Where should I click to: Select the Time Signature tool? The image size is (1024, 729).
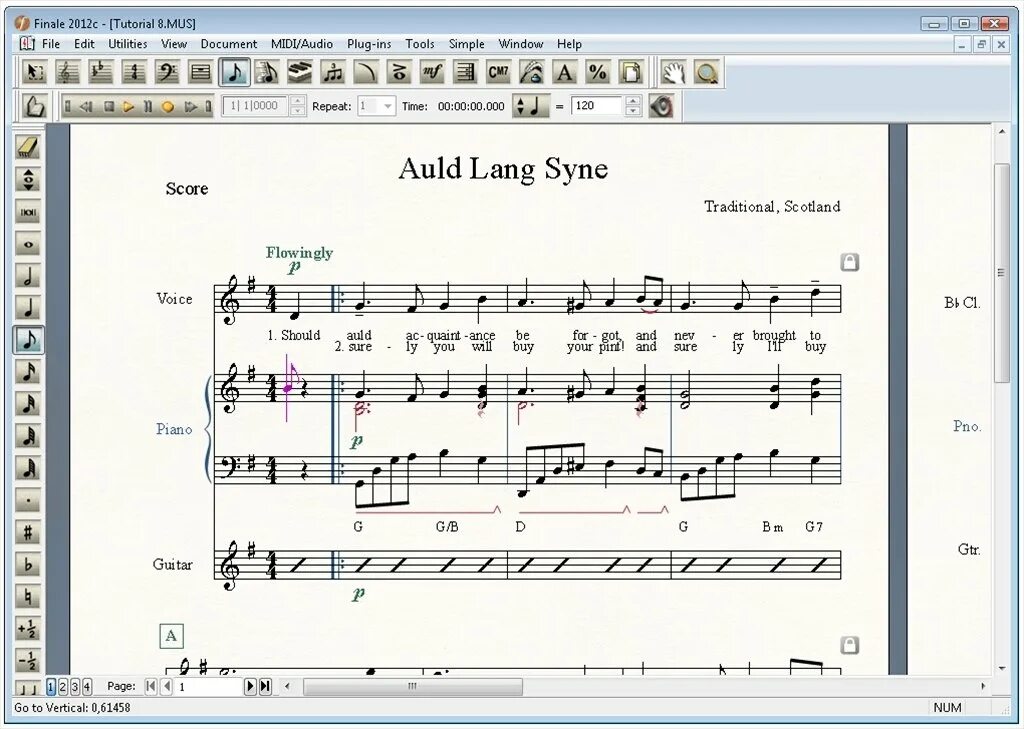click(x=134, y=72)
